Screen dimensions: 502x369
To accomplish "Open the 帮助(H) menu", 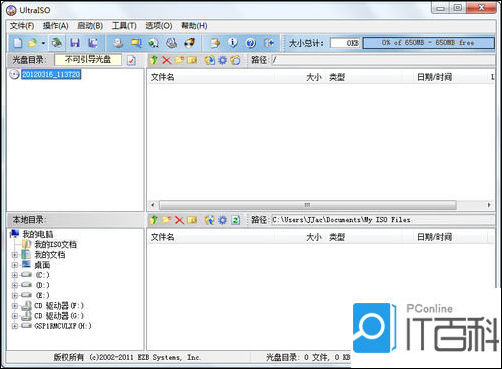I will pos(194,26).
